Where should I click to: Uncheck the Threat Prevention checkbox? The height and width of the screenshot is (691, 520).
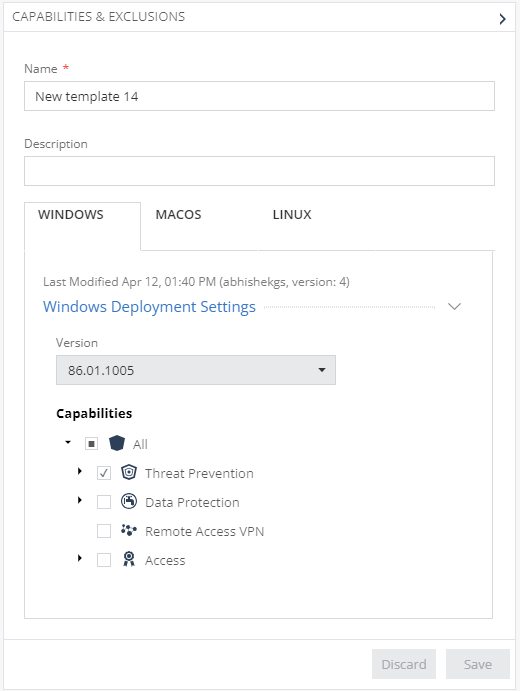tap(104, 473)
